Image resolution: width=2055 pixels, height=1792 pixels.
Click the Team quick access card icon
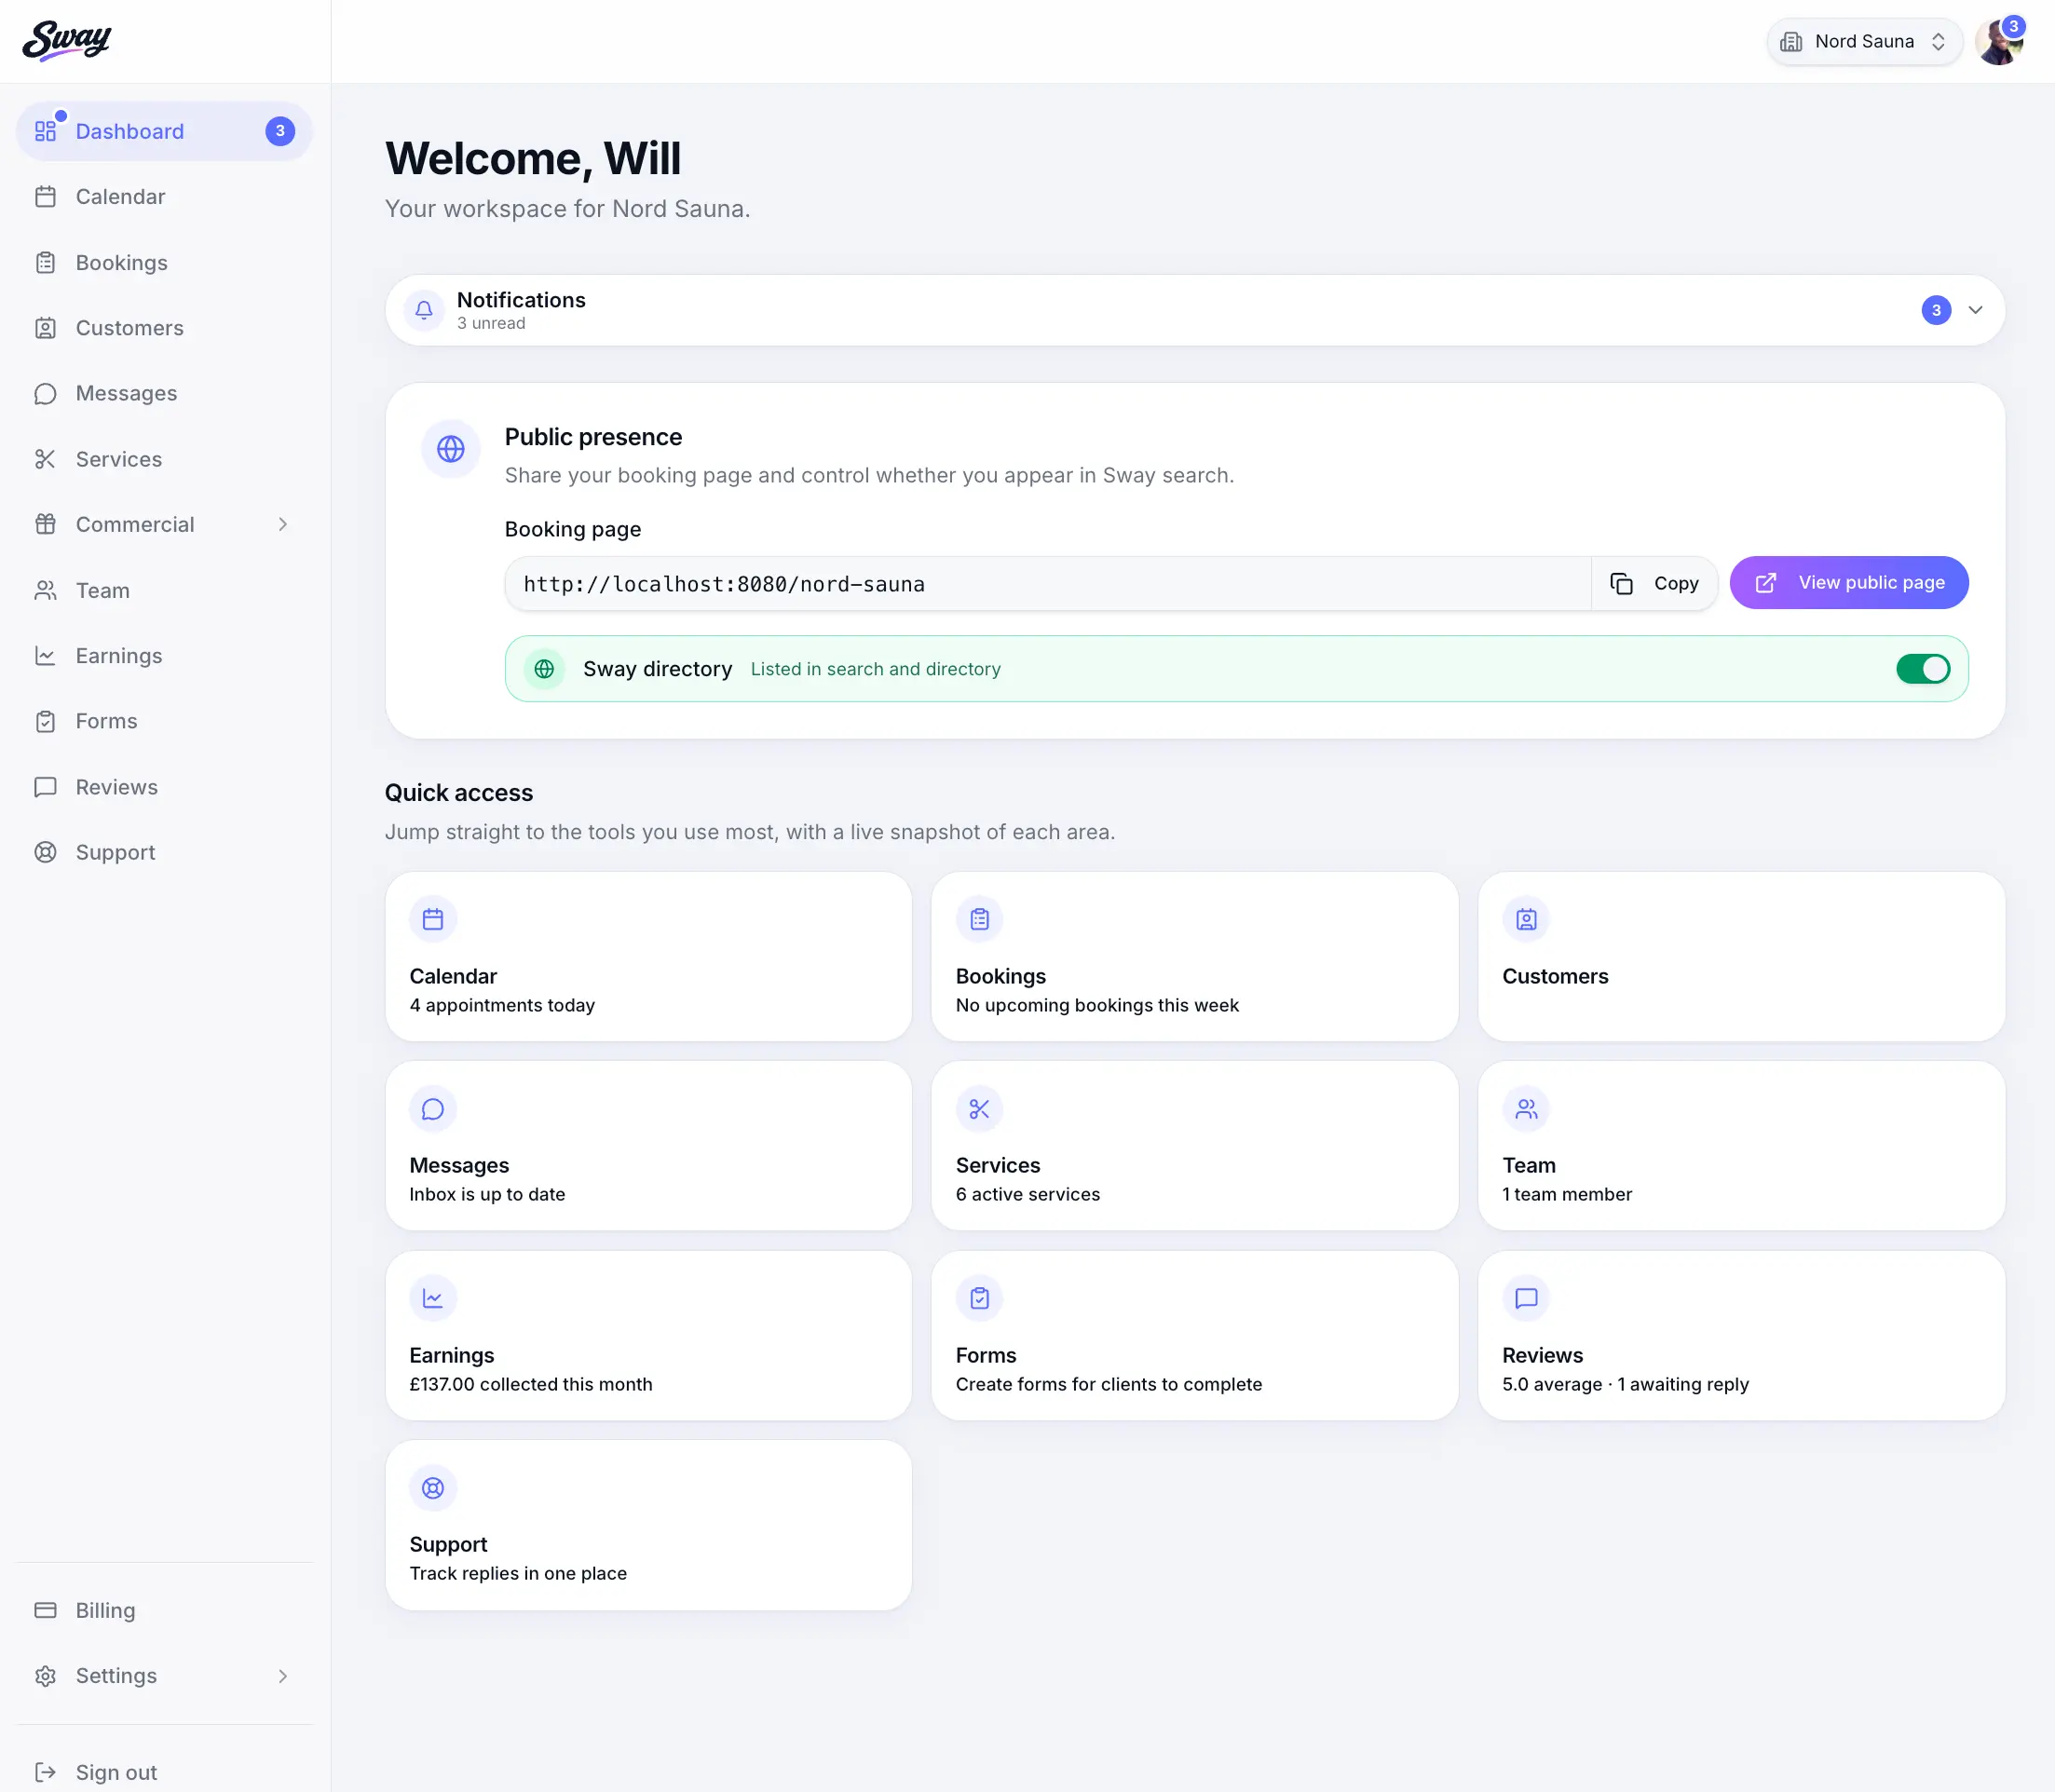tap(1526, 1109)
